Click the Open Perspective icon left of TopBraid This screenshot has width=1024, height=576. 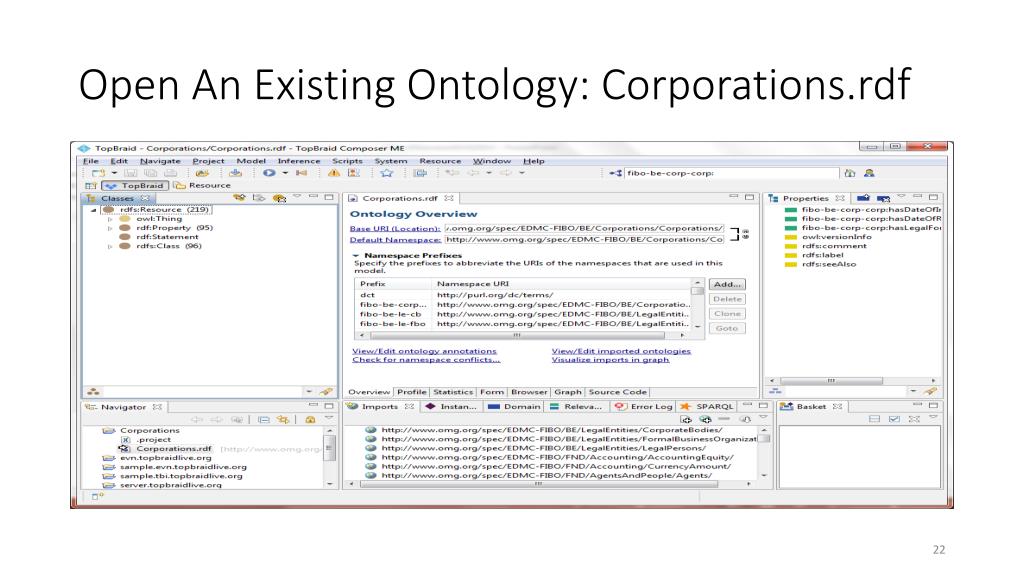91,185
